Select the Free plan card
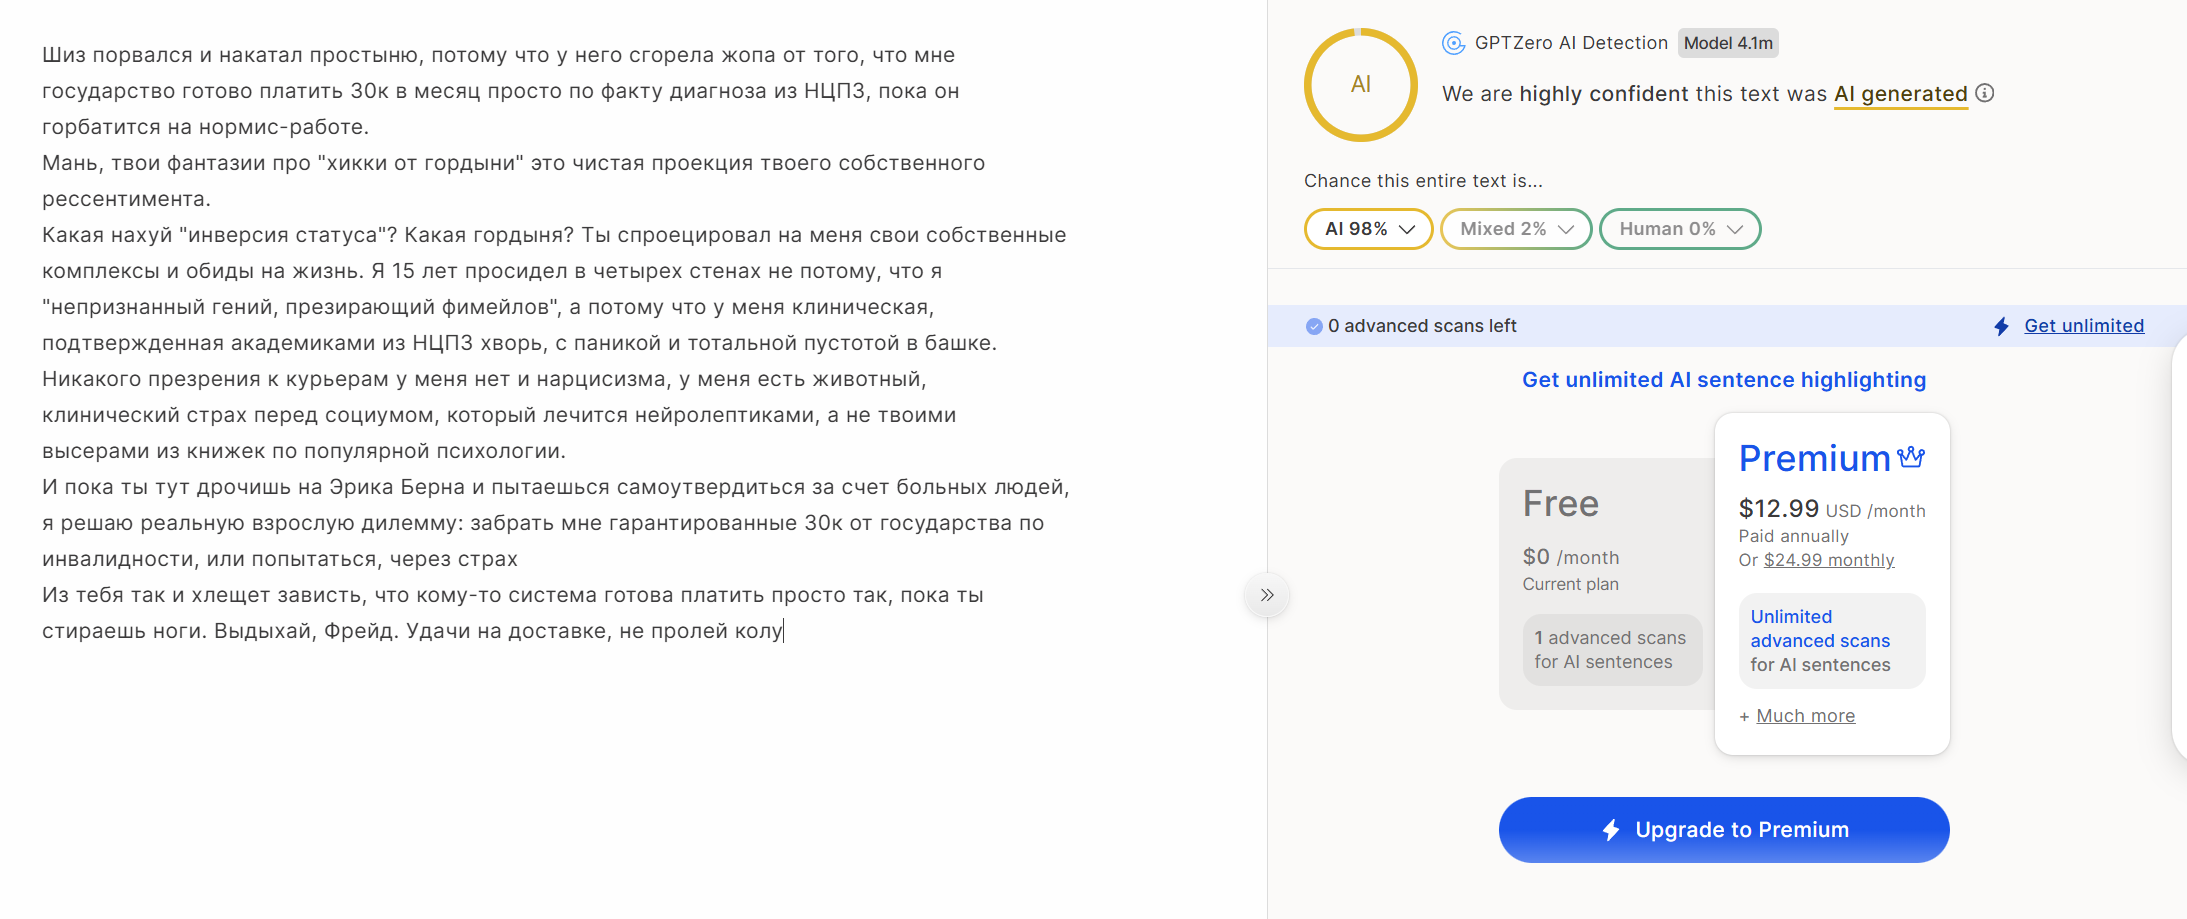Image resolution: width=2187 pixels, height=919 pixels. point(1607,584)
